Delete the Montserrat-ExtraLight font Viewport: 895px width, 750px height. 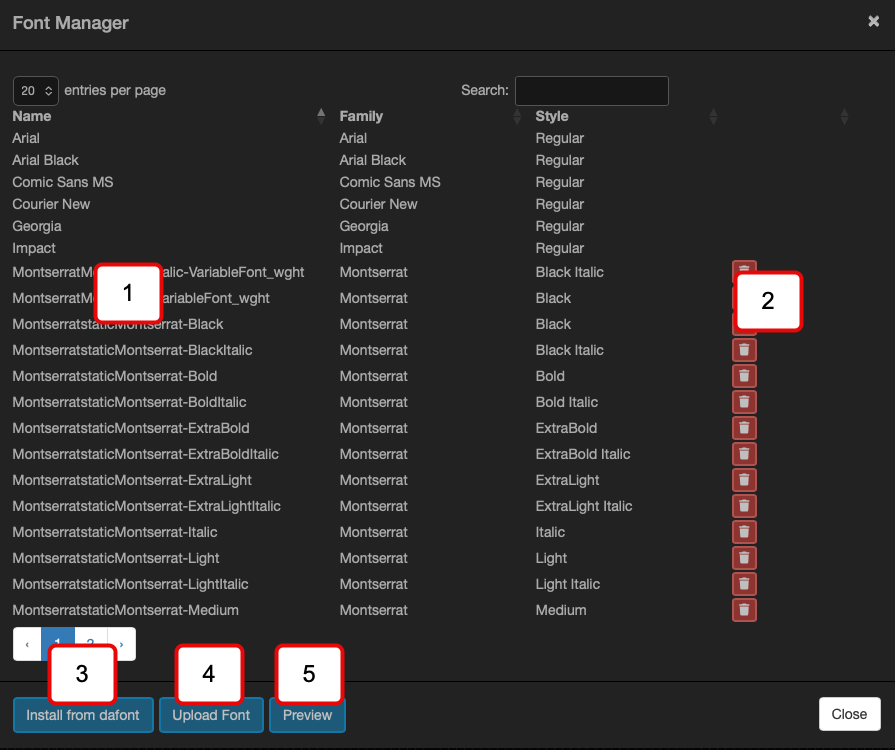[x=744, y=480]
